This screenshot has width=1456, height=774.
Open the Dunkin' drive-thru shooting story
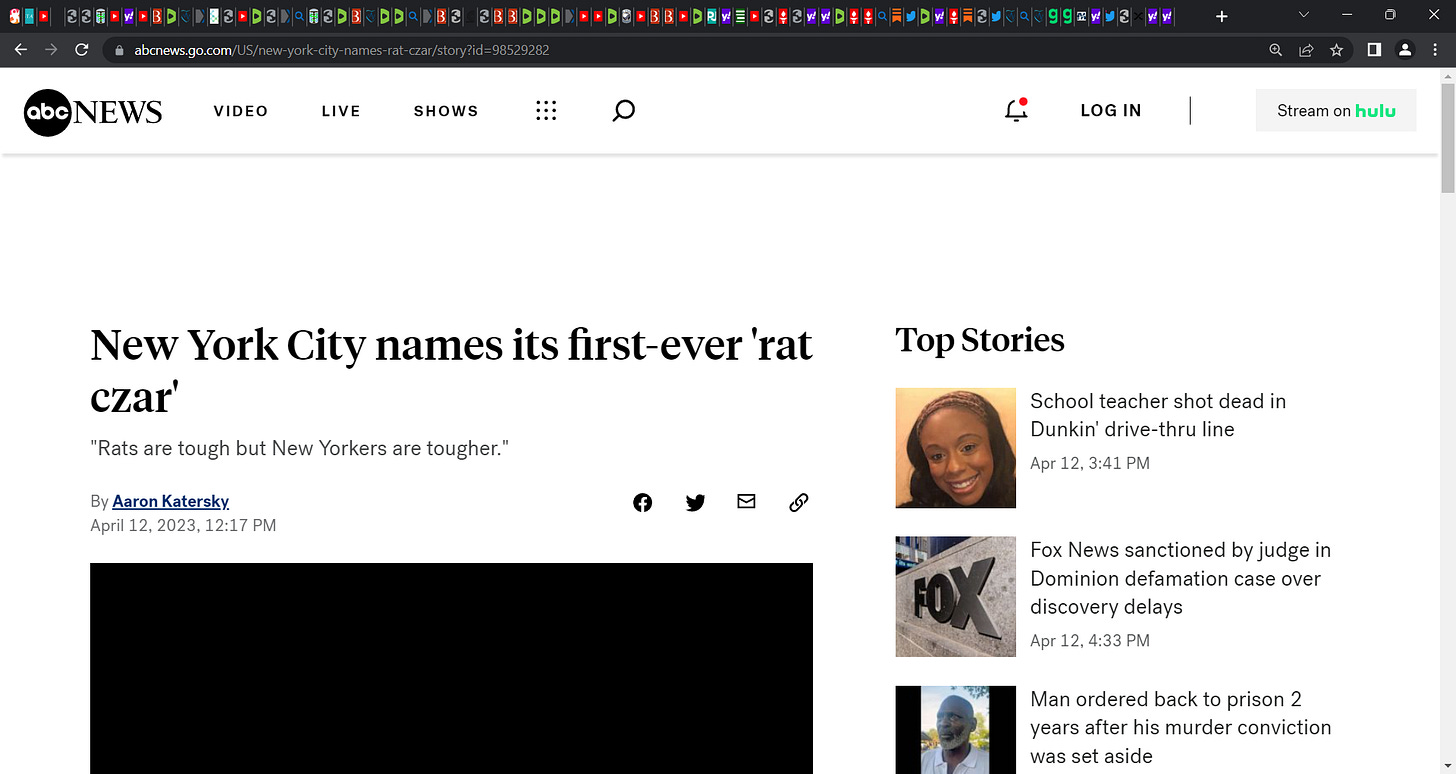[1158, 415]
